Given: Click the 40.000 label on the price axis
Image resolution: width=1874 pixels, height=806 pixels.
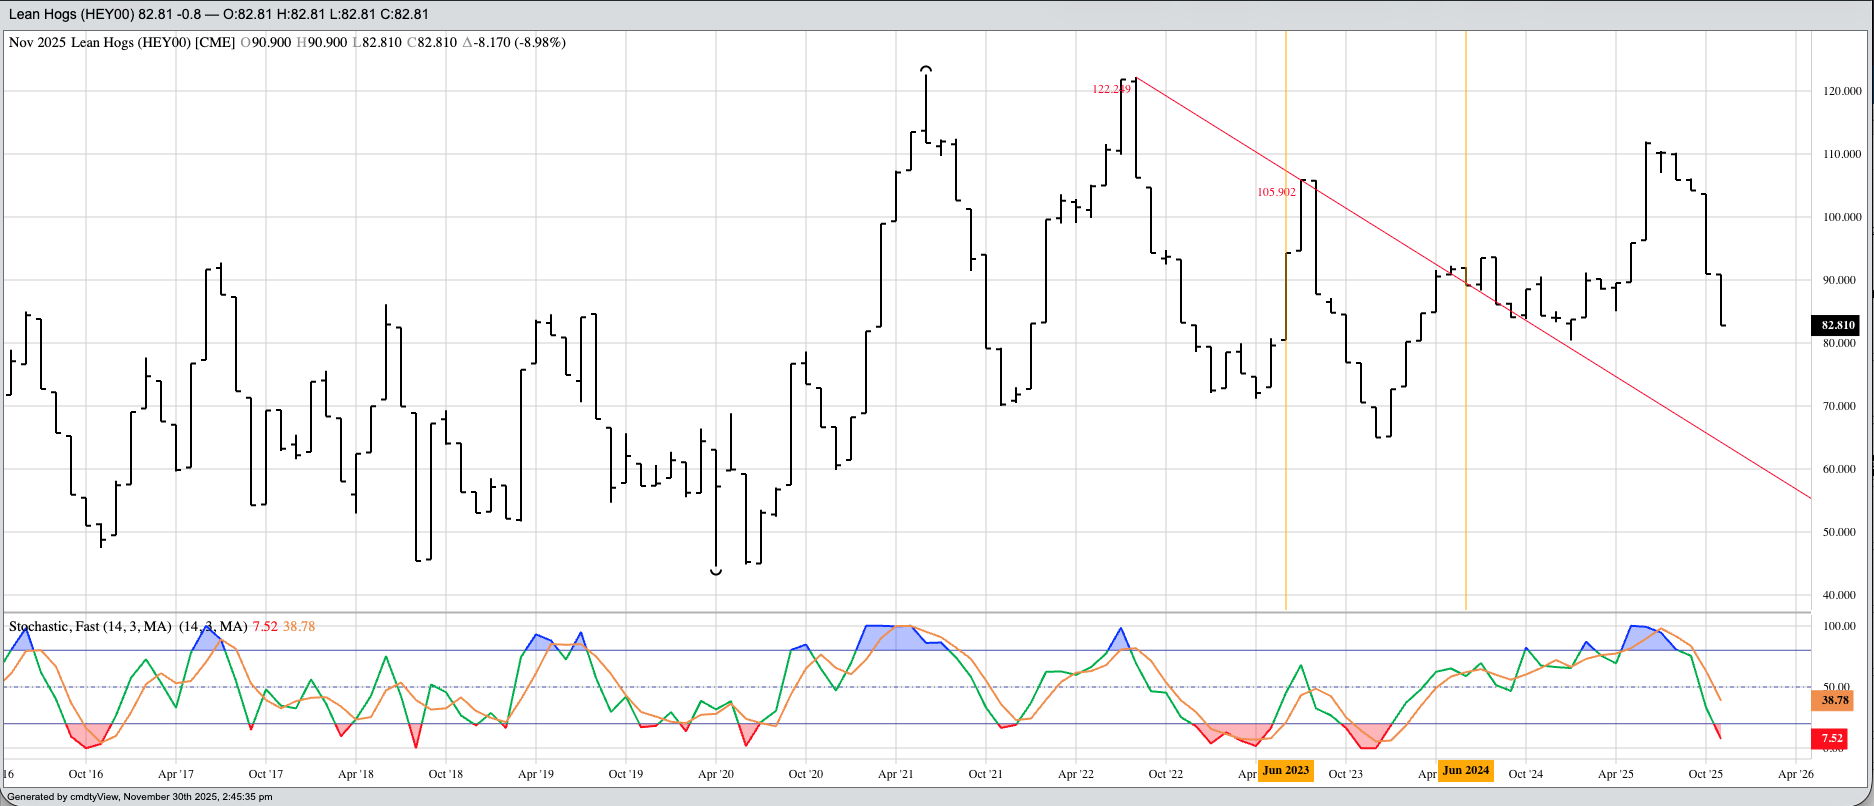Looking at the screenshot, I should [x=1839, y=595].
